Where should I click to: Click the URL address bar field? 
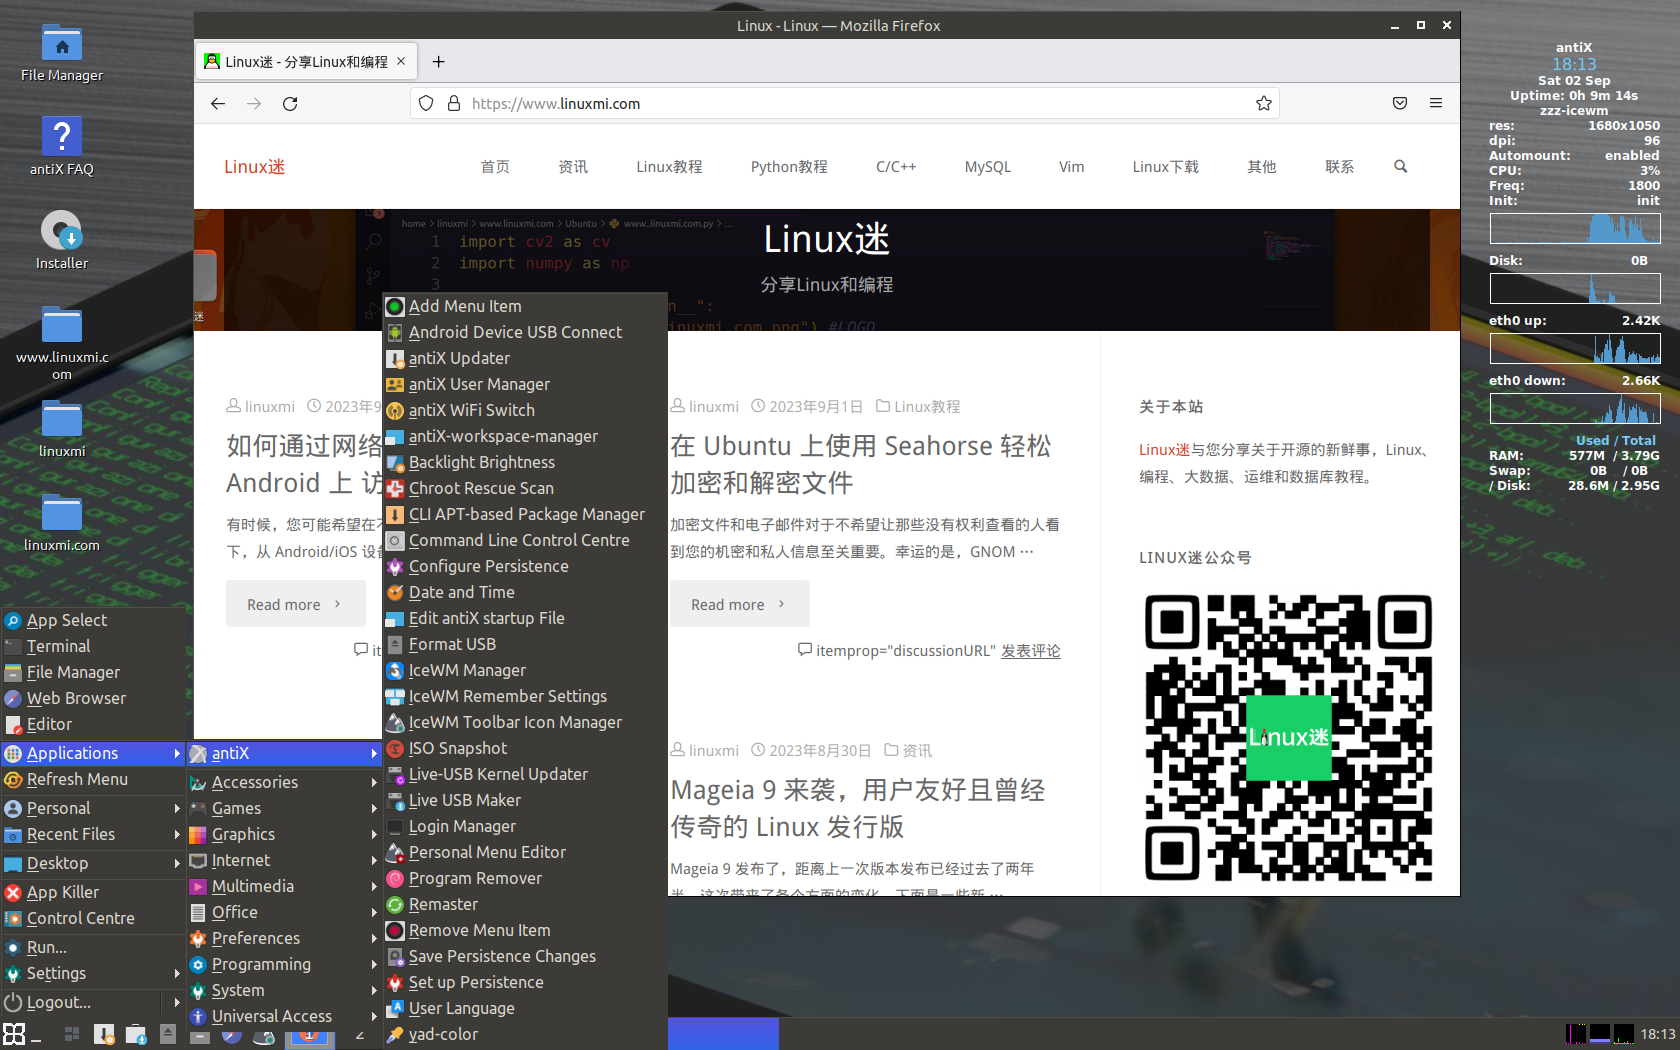pos(845,103)
